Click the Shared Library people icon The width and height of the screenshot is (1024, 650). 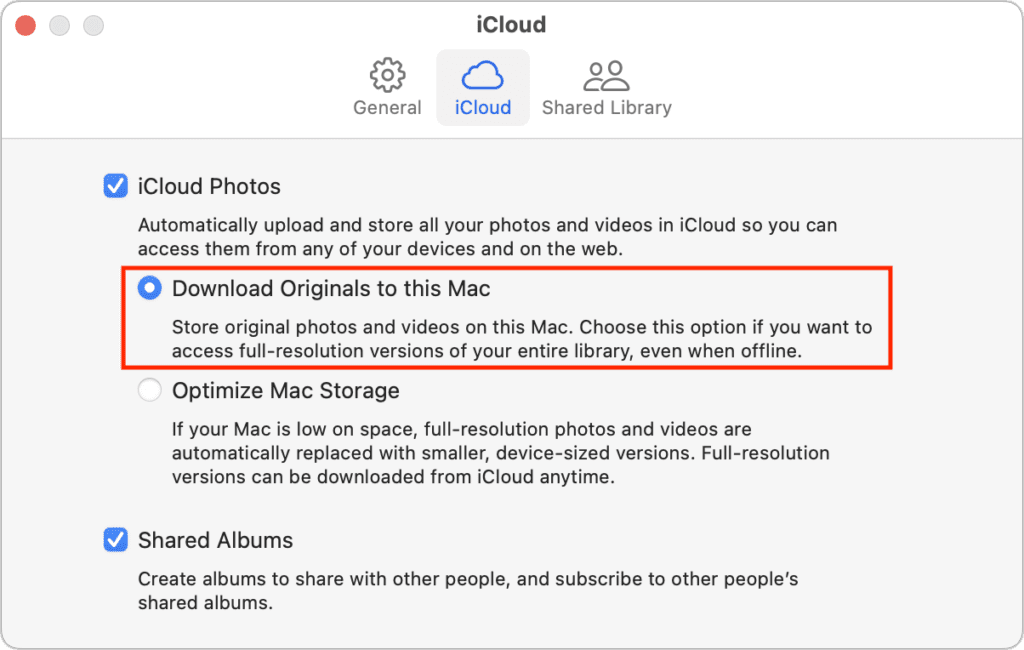(x=606, y=75)
